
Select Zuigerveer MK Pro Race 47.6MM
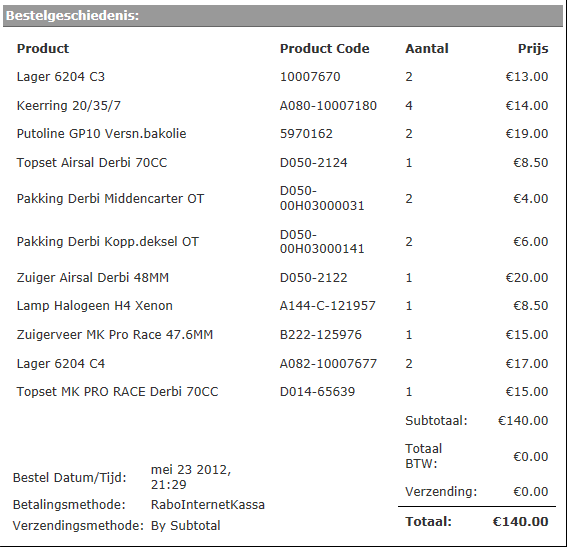pyautogui.click(x=115, y=335)
